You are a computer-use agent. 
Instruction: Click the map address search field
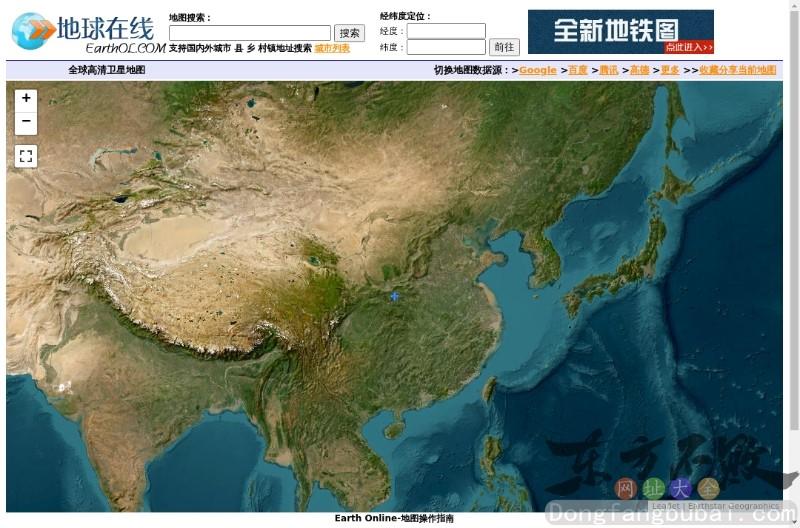coord(249,33)
